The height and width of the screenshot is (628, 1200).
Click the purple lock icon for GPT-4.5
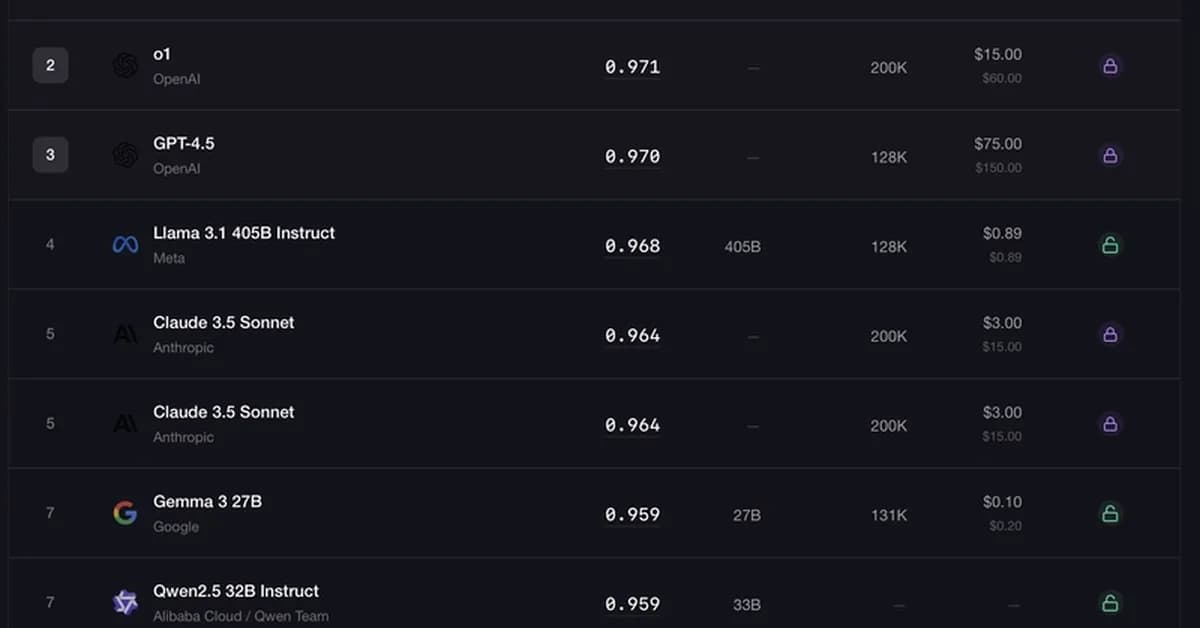coord(1109,155)
